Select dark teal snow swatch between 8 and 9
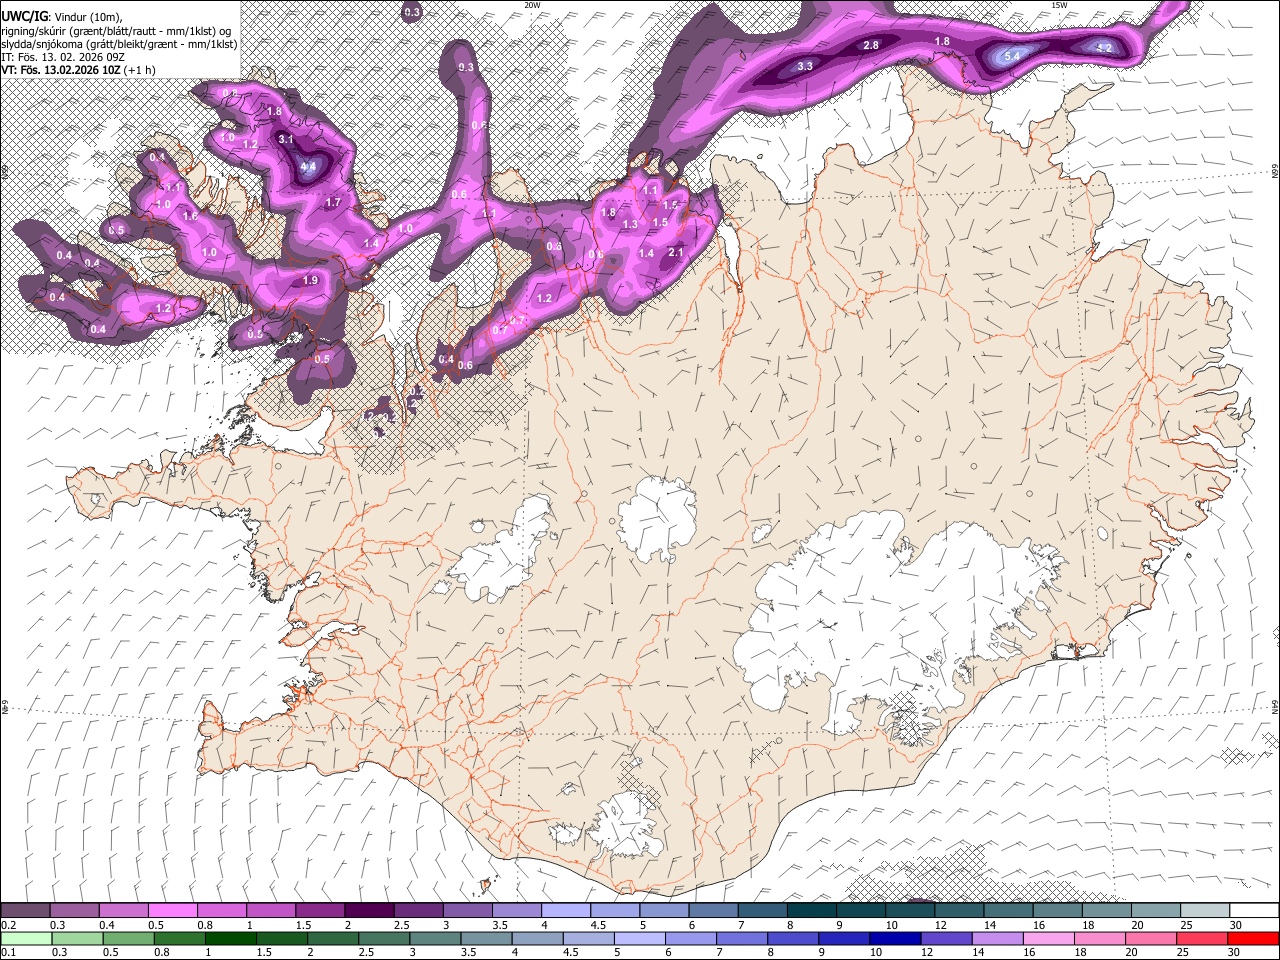The height and width of the screenshot is (960, 1280). pos(812,911)
